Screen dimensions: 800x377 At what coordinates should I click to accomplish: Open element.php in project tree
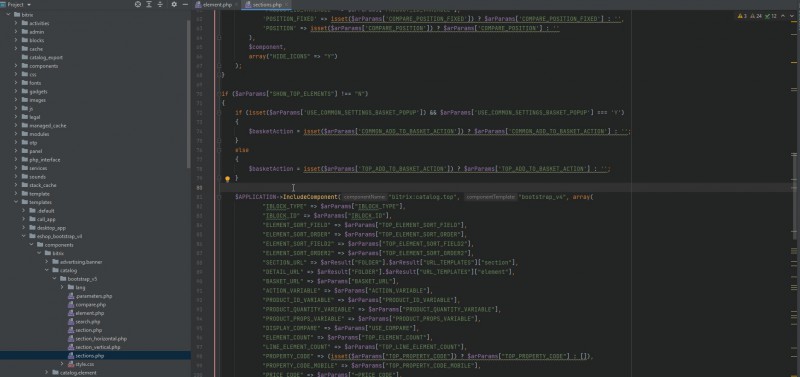86,313
